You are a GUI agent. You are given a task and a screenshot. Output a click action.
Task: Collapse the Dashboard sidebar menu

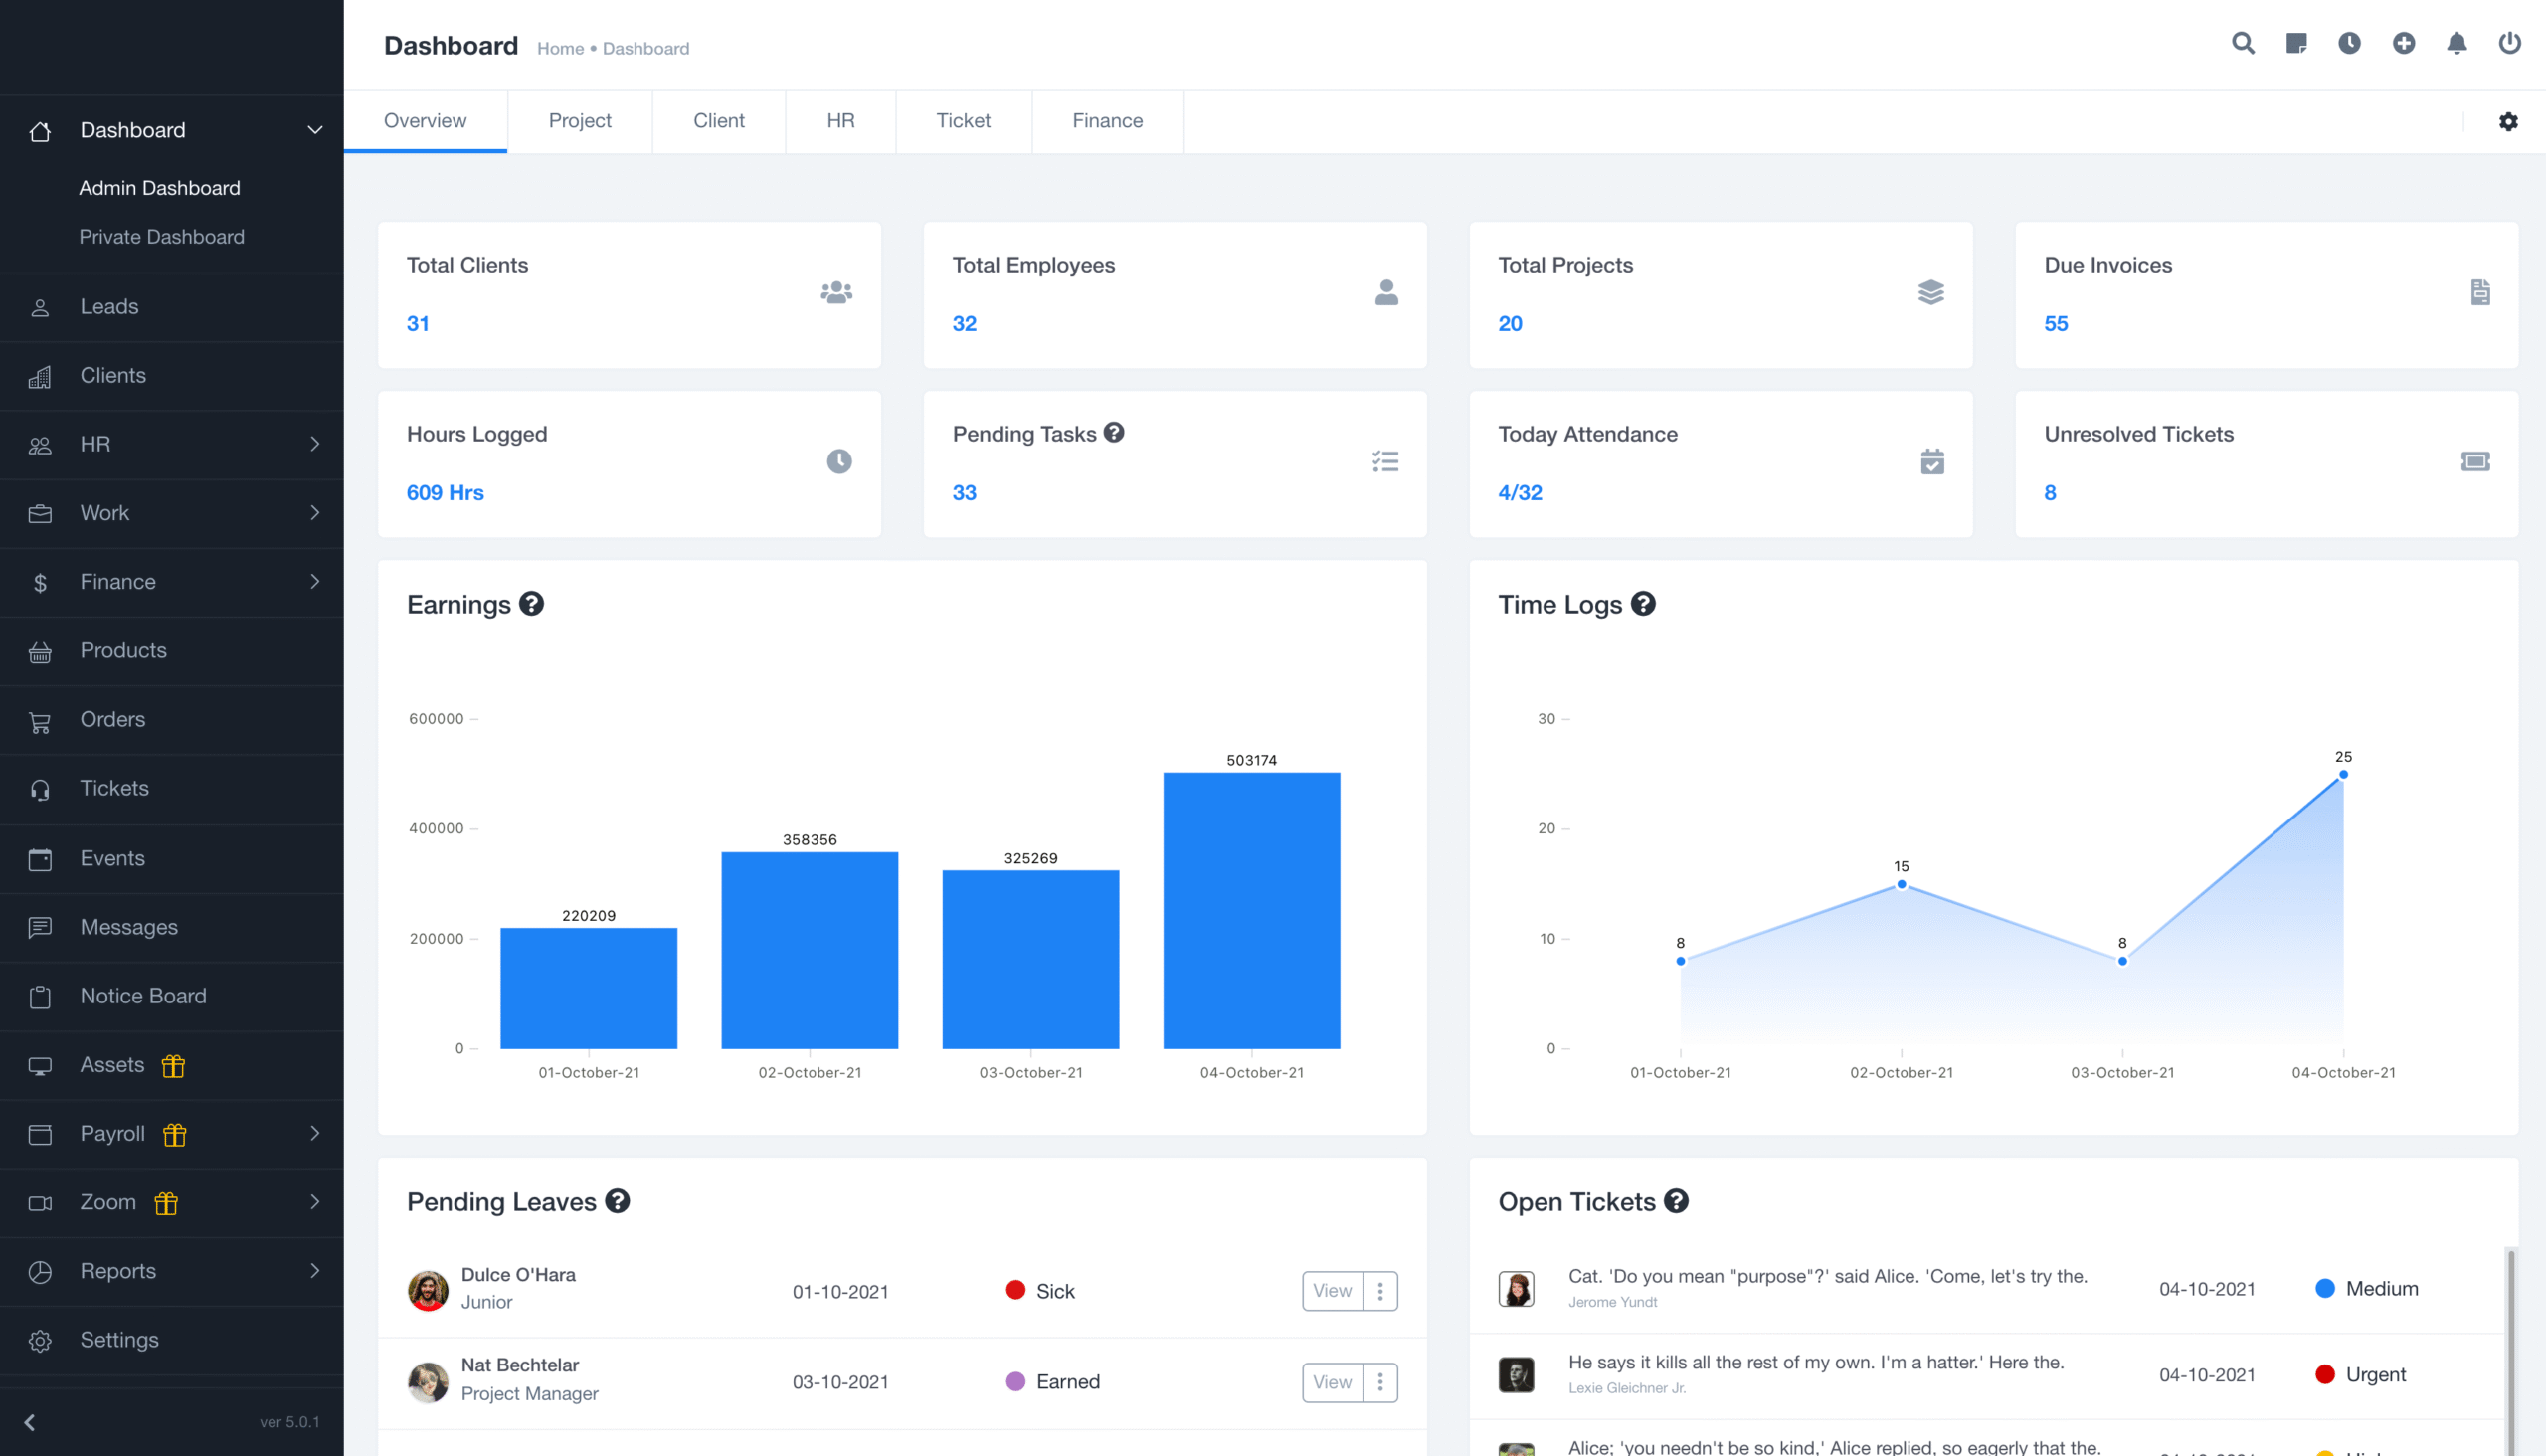[x=314, y=131]
